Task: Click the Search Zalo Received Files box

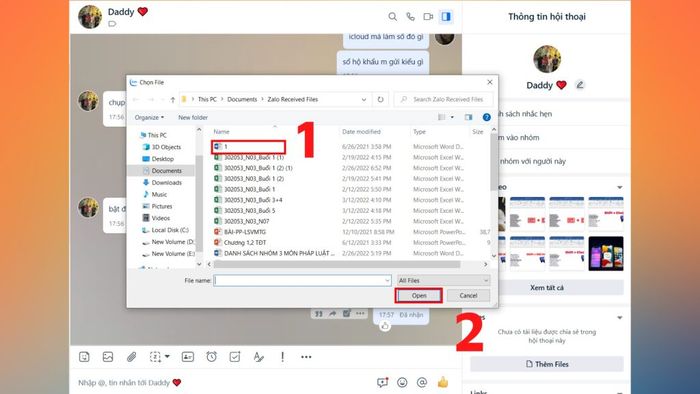Action: (444, 99)
